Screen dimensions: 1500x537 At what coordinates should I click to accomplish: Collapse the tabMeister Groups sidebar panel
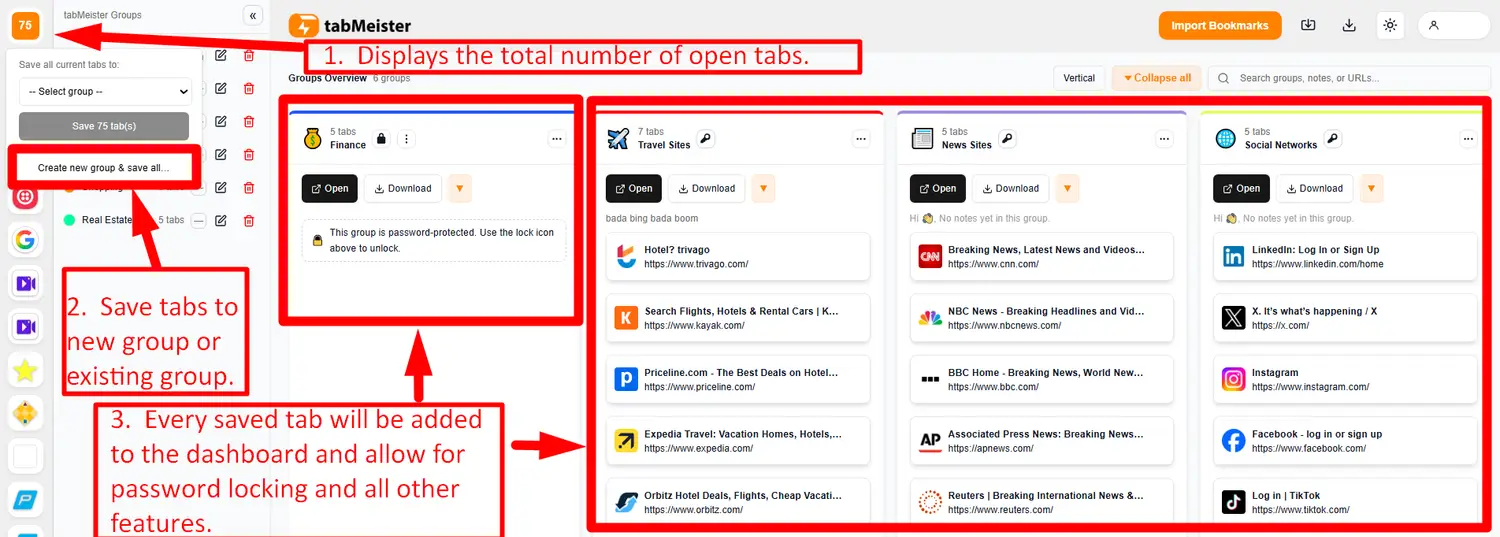click(x=252, y=15)
